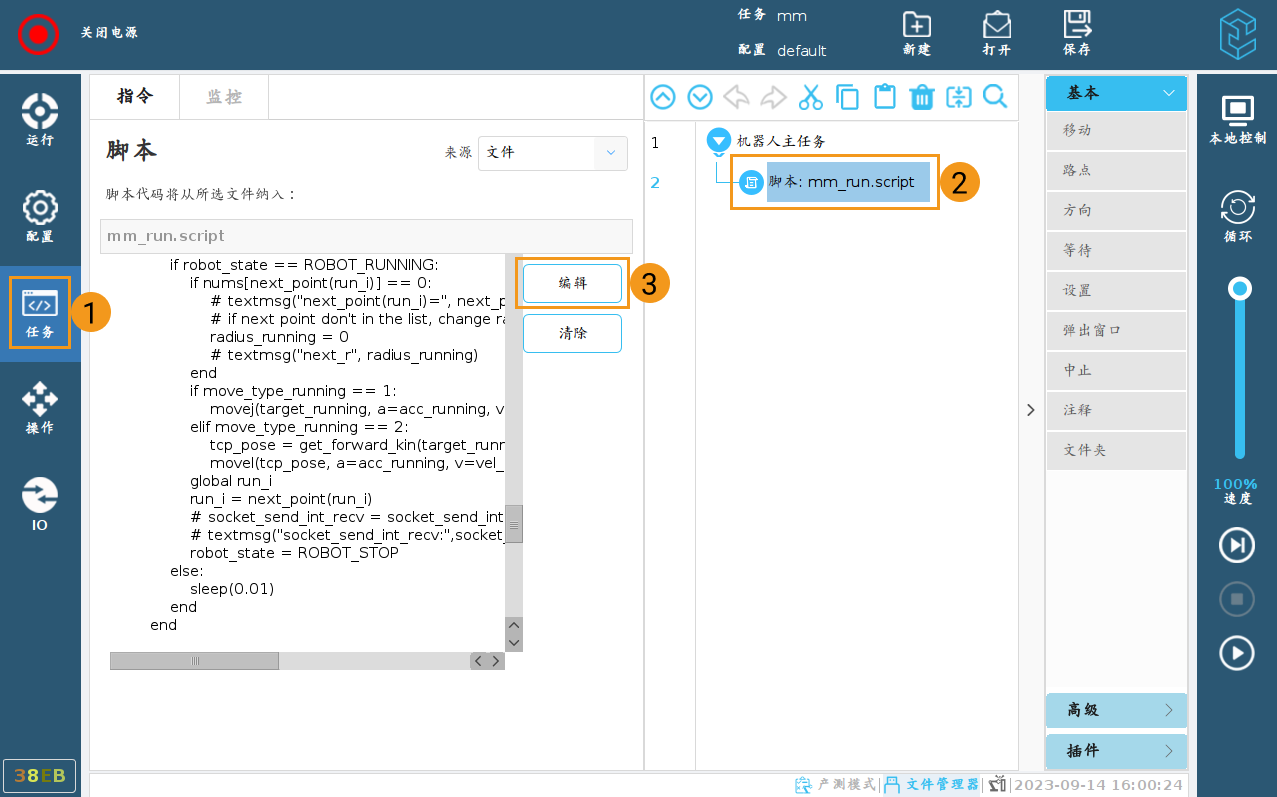Click the 编辑 edit script button
Viewport: 1277px width, 797px height.
572,283
